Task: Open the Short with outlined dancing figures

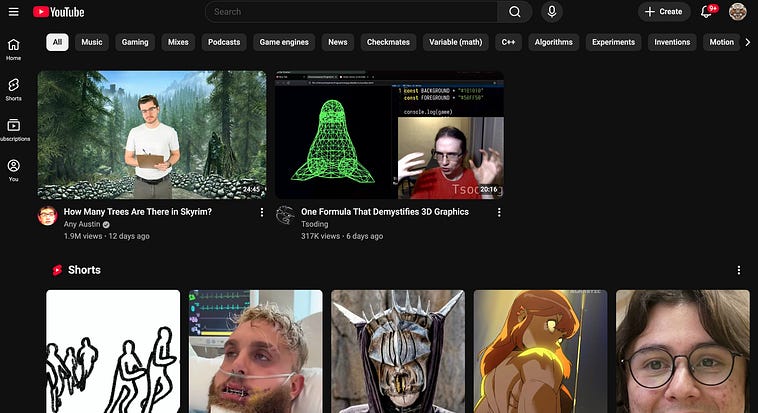Action: [x=113, y=352]
